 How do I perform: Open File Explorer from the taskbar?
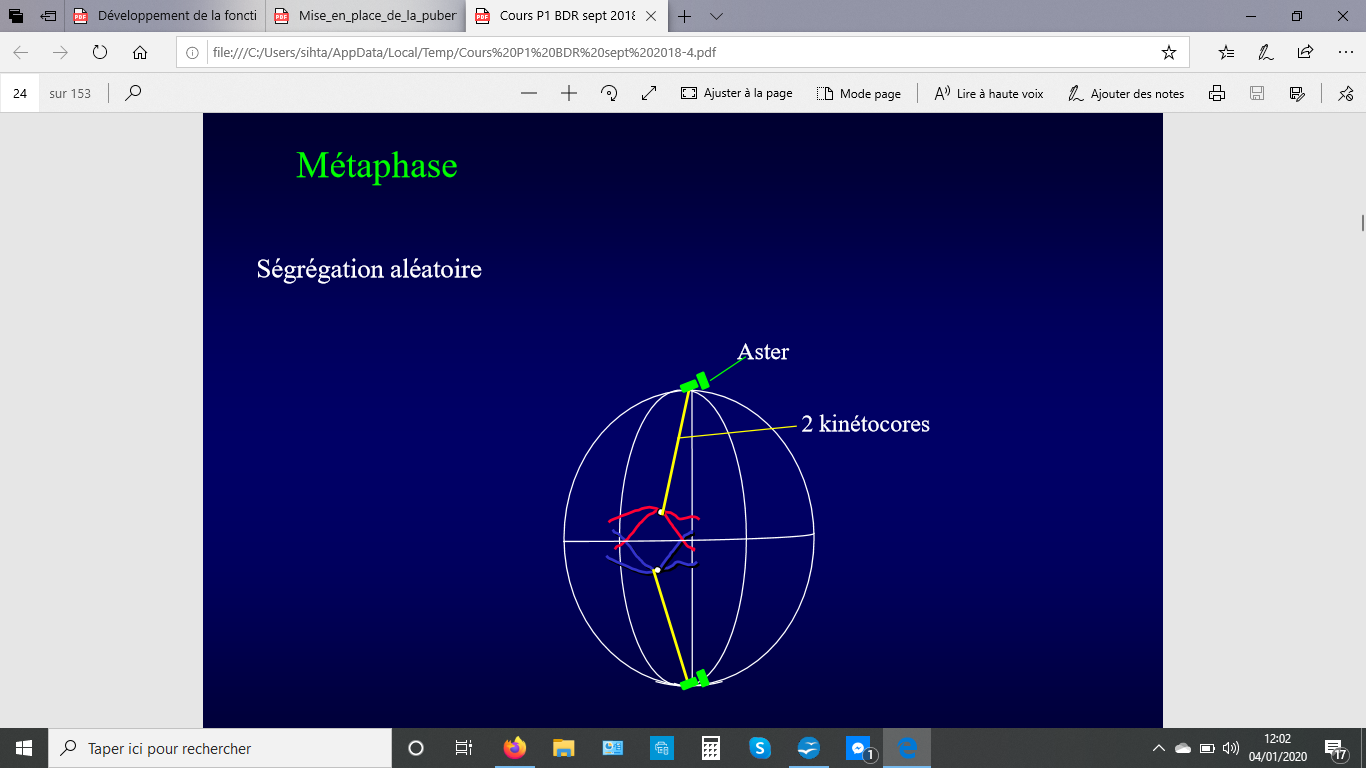564,748
